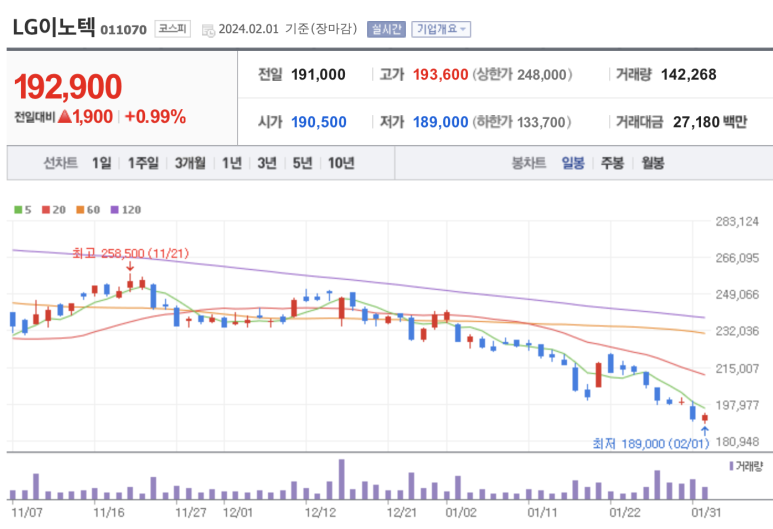This screenshot has height=529, width=773.
Task: Click the LG이노텍 stock name
Action: tap(53, 27)
